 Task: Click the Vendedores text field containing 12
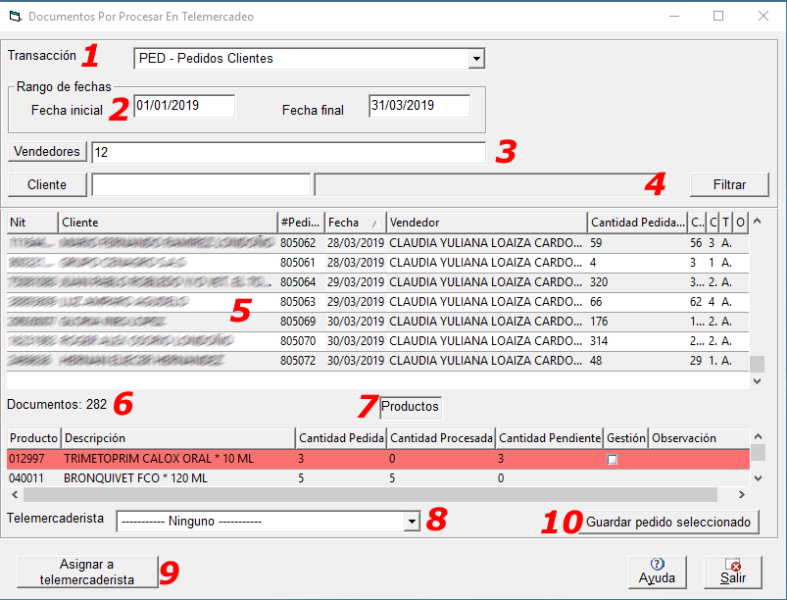pyautogui.click(x=288, y=152)
